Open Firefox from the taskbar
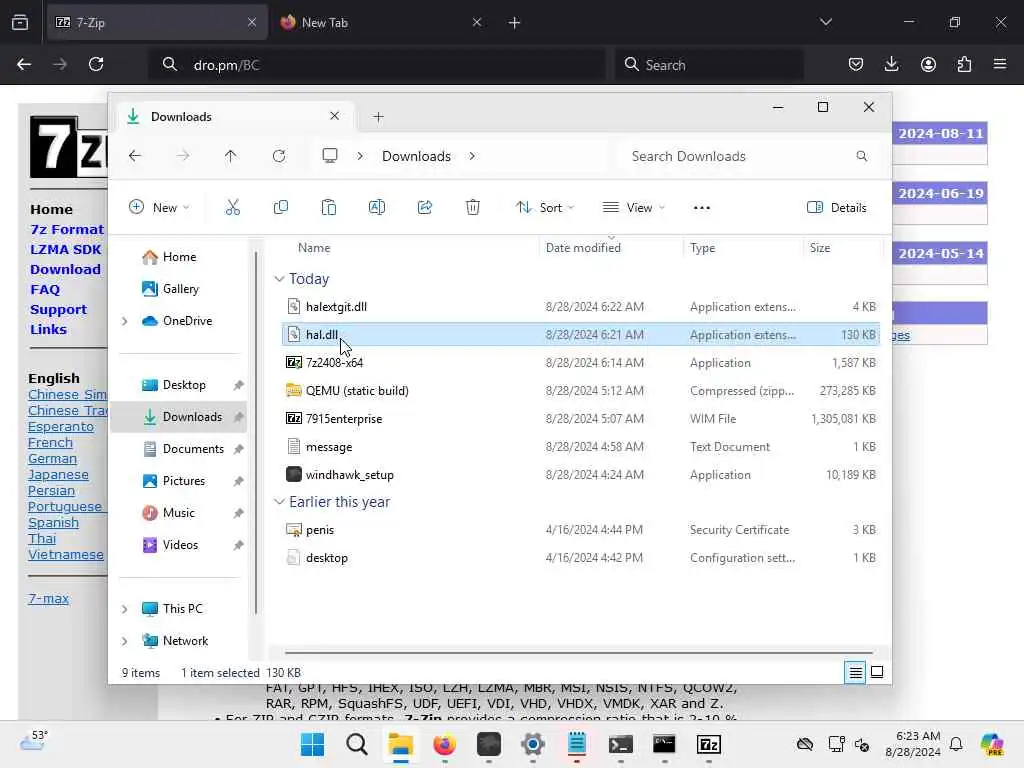Viewport: 1024px width, 768px height. [x=445, y=744]
